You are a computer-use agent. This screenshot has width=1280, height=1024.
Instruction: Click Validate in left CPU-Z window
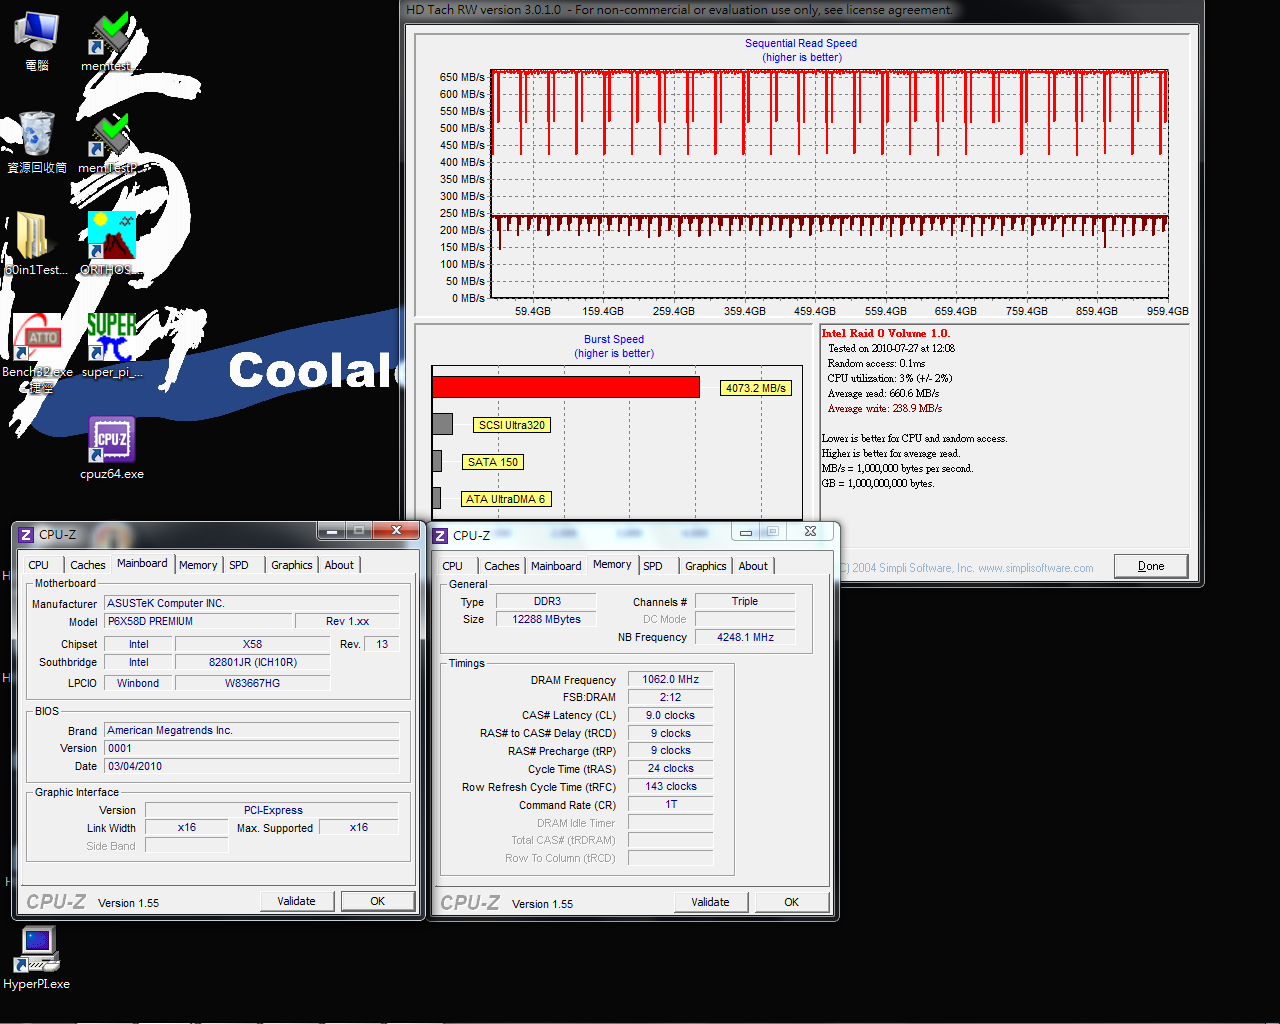[x=296, y=901]
